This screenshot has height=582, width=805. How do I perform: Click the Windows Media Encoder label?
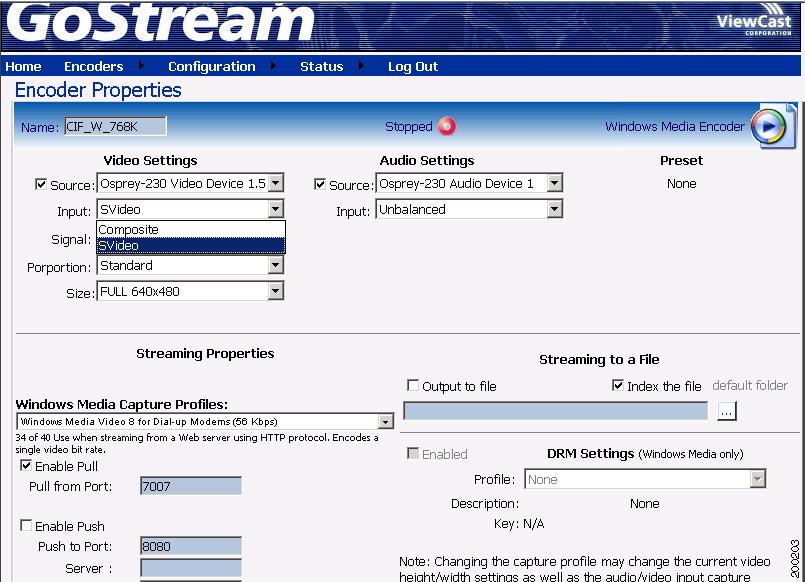[x=675, y=126]
